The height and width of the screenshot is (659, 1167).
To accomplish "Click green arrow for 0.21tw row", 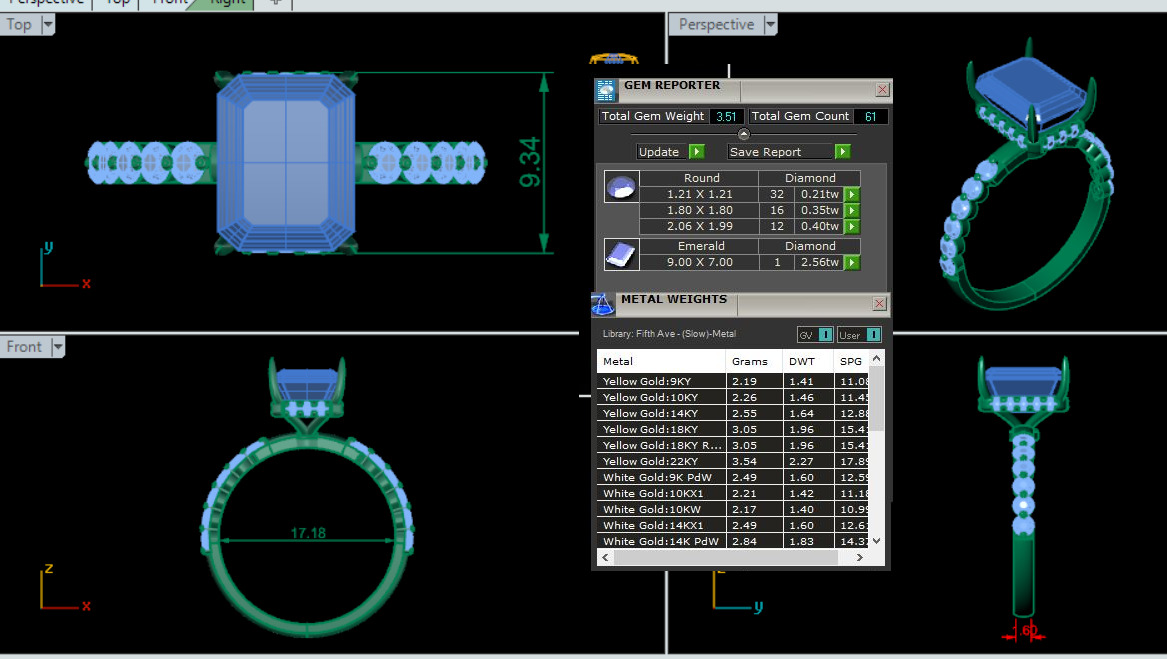I will tap(852, 194).
